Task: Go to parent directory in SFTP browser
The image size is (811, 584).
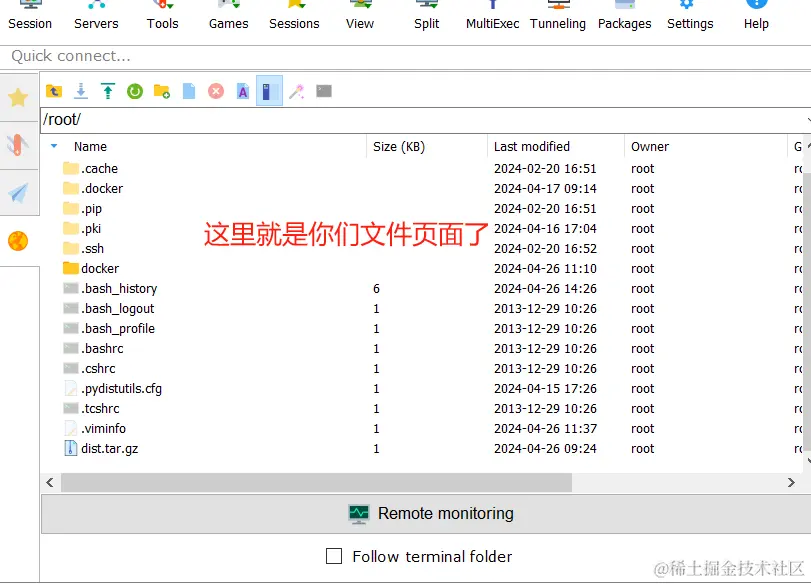Action: pyautogui.click(x=54, y=90)
